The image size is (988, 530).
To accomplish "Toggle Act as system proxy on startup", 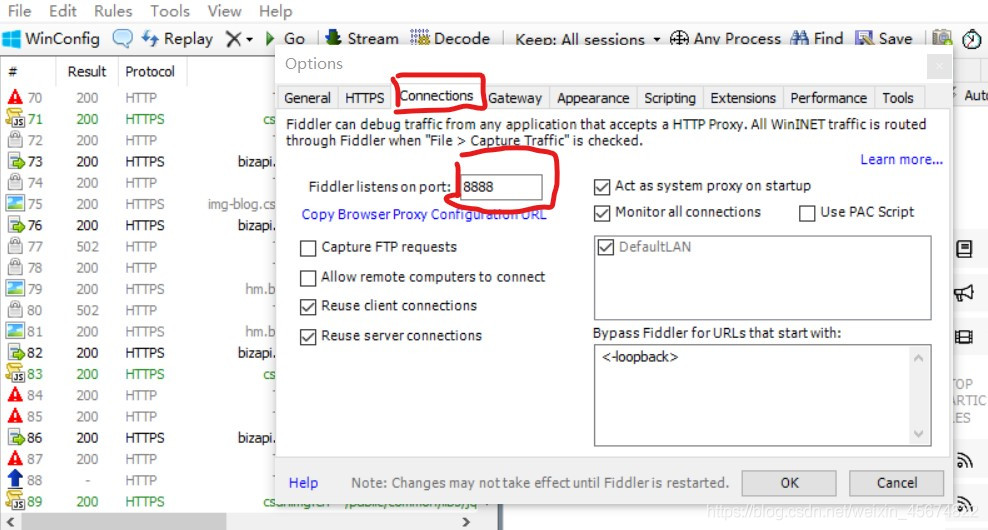I will (602, 187).
